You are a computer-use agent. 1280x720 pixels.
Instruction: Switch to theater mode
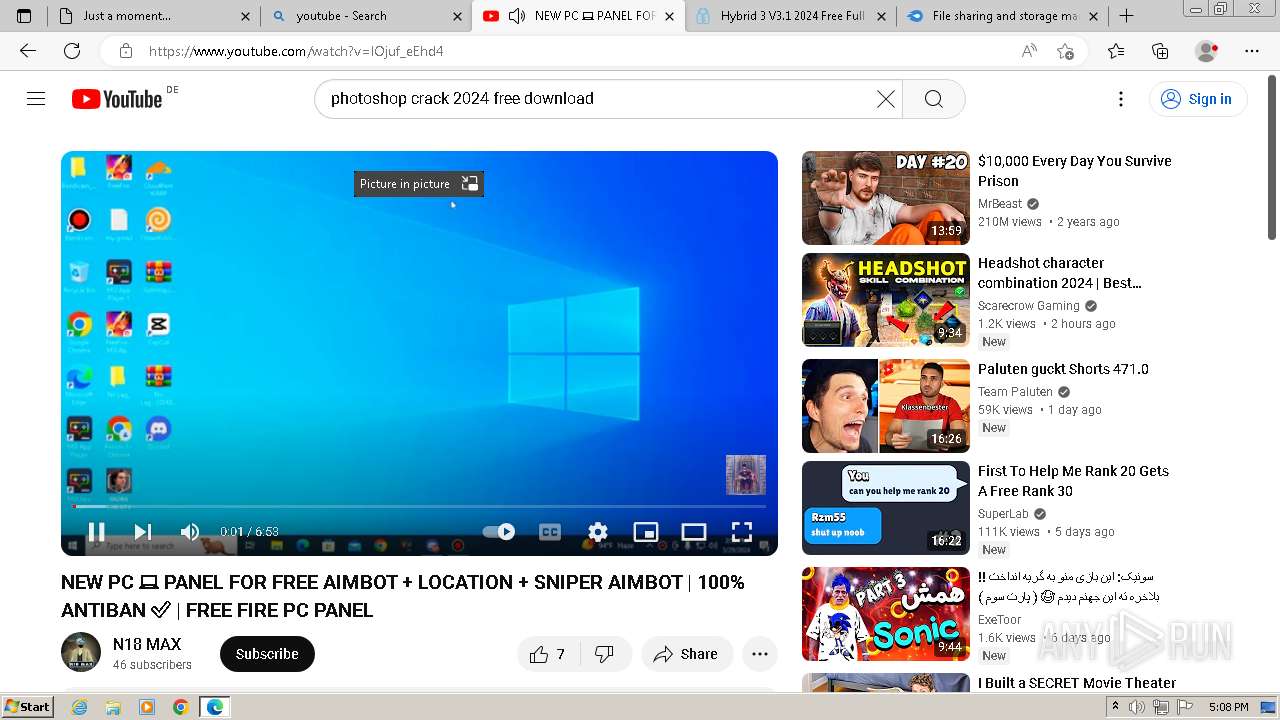coord(694,532)
